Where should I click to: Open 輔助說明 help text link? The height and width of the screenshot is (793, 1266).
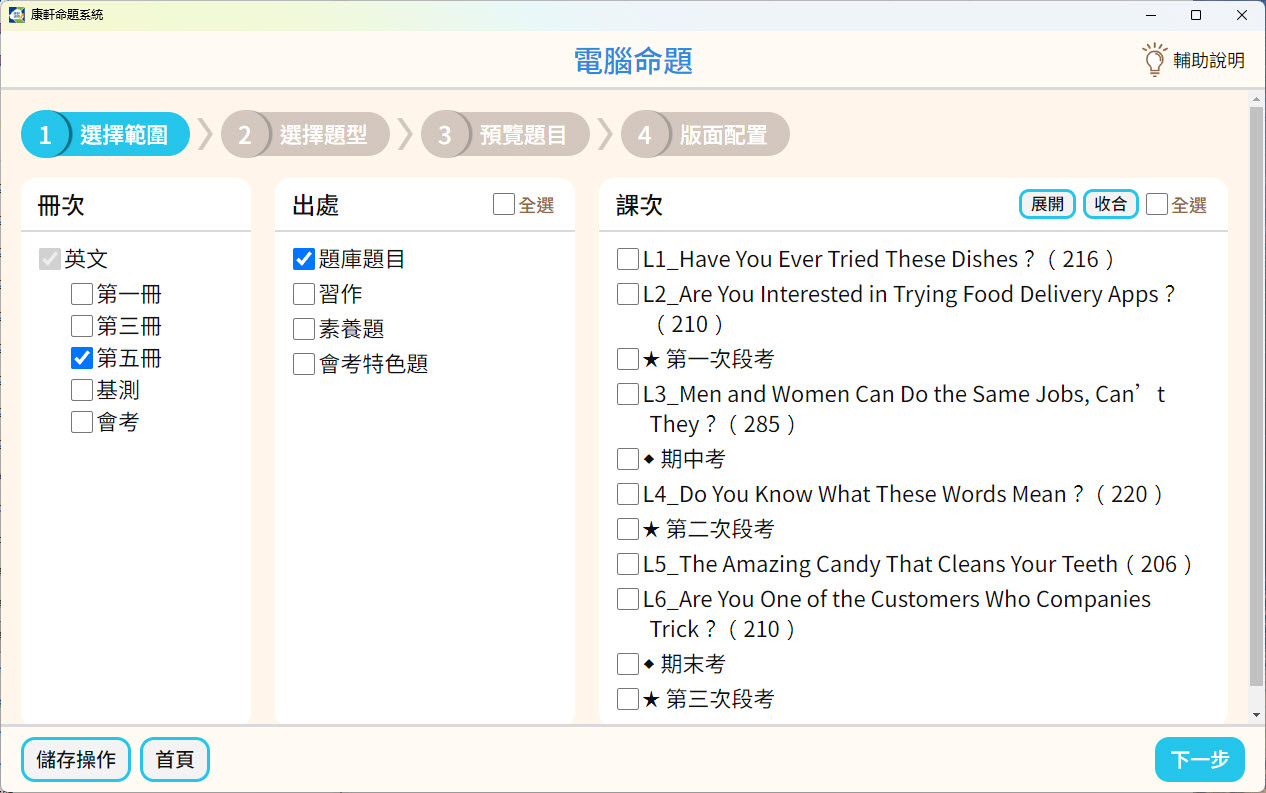[x=1209, y=60]
